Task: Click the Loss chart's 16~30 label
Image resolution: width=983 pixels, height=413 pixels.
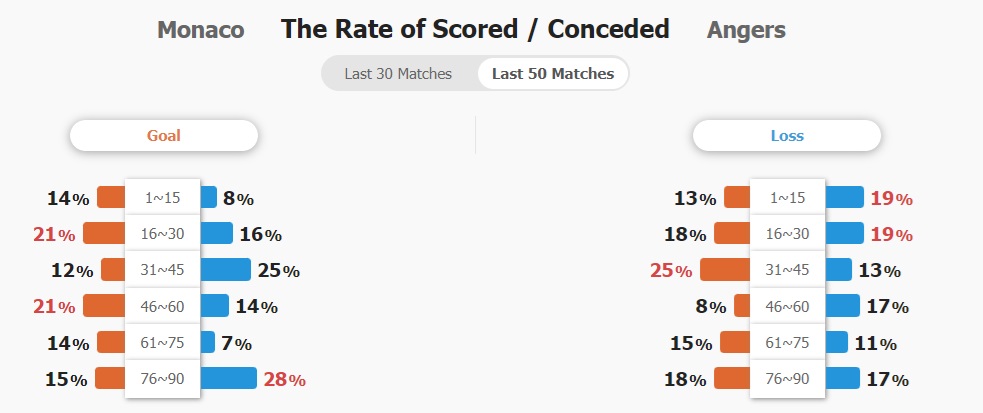Action: tap(787, 234)
